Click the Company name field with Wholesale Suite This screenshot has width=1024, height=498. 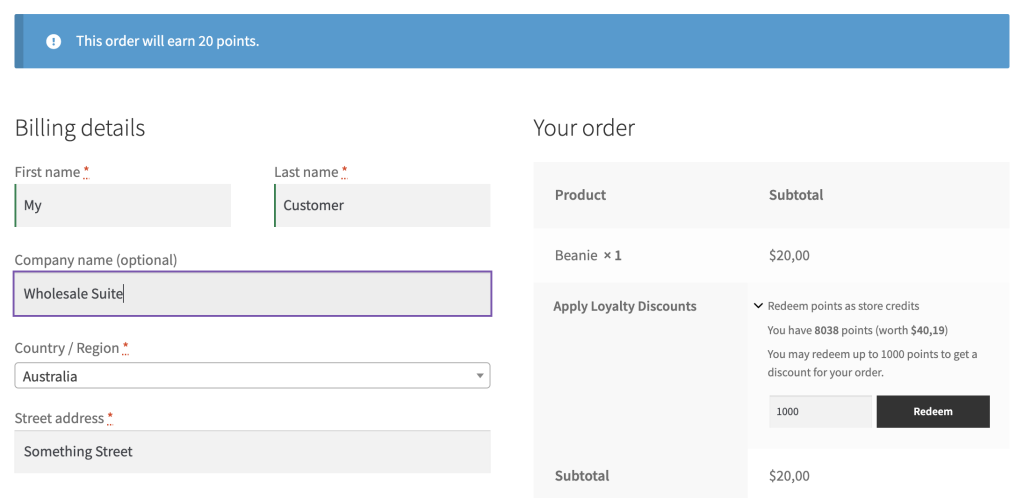pos(252,294)
